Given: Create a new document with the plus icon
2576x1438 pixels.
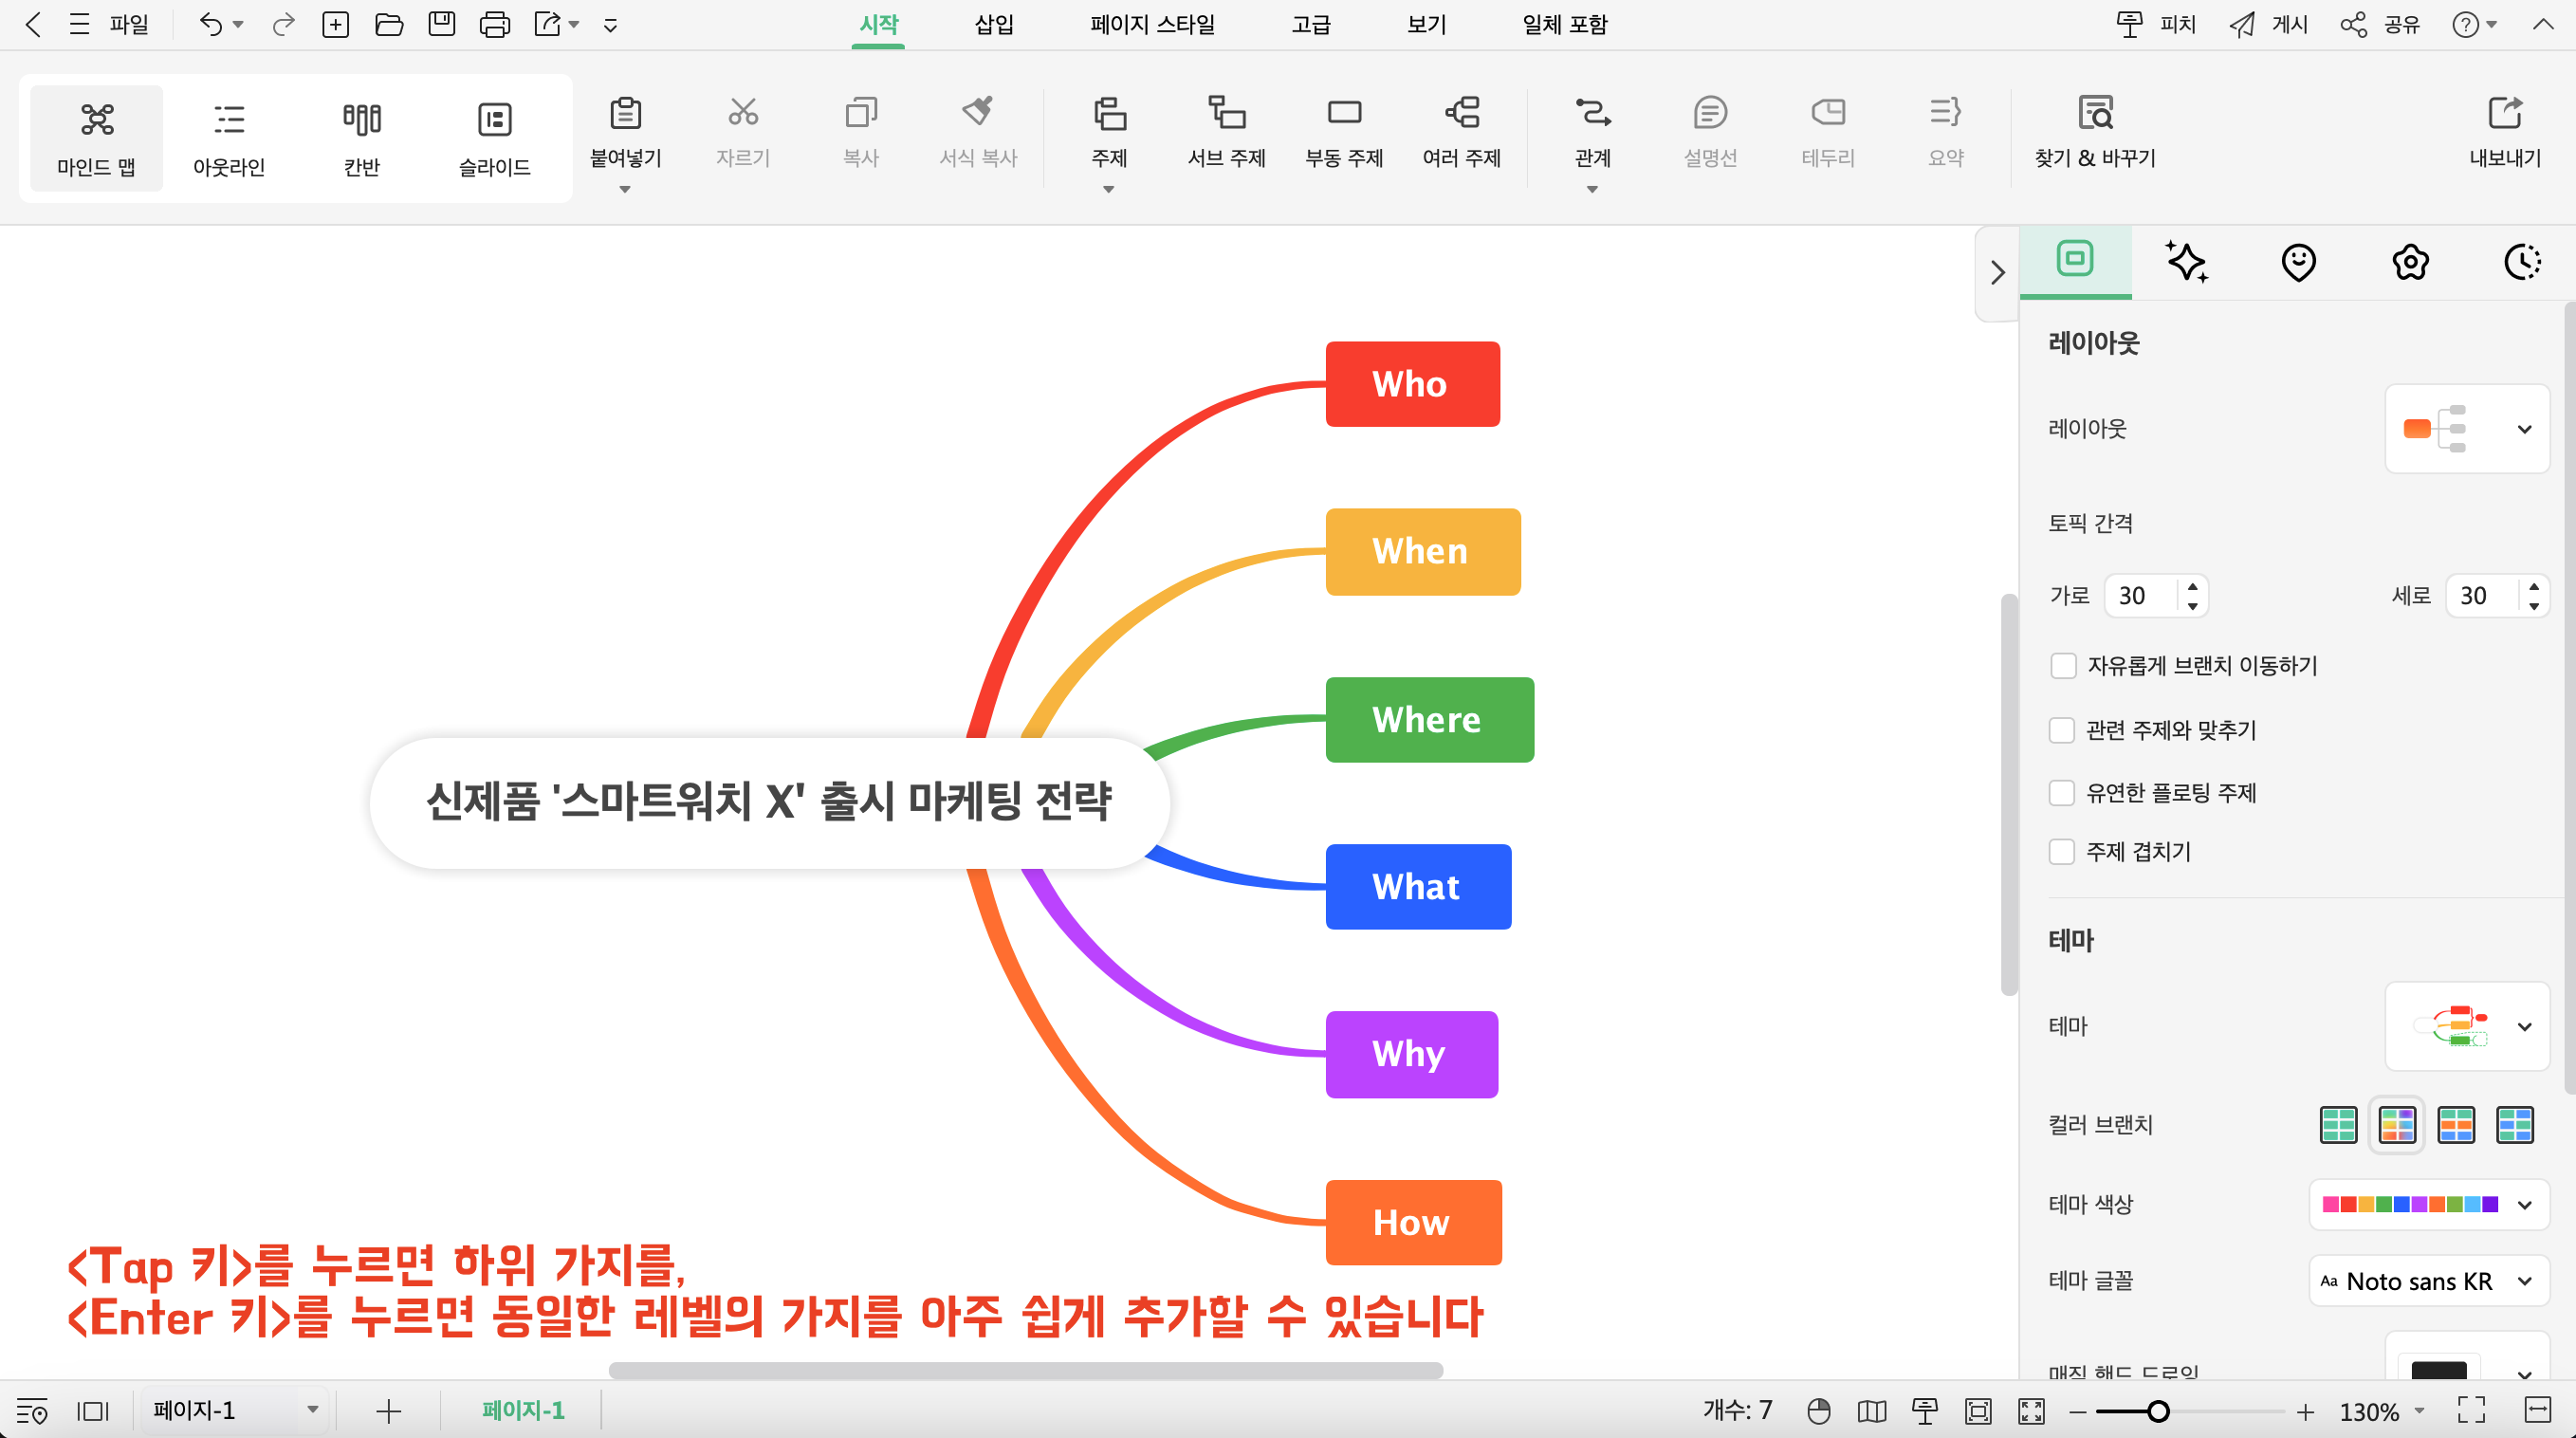Looking at the screenshot, I should coord(336,24).
